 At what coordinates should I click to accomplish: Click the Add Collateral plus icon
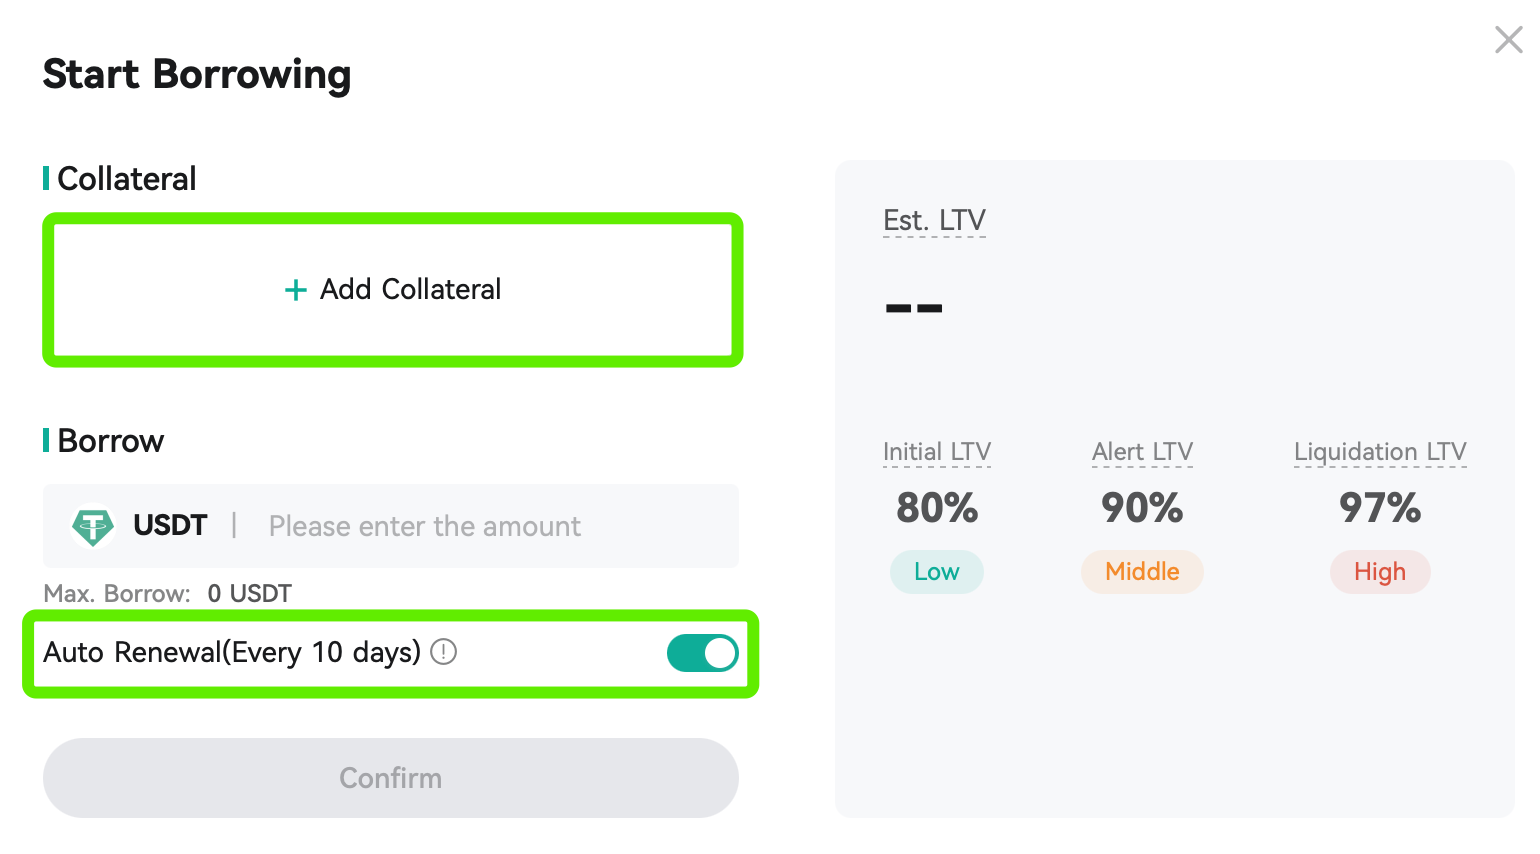click(x=295, y=291)
